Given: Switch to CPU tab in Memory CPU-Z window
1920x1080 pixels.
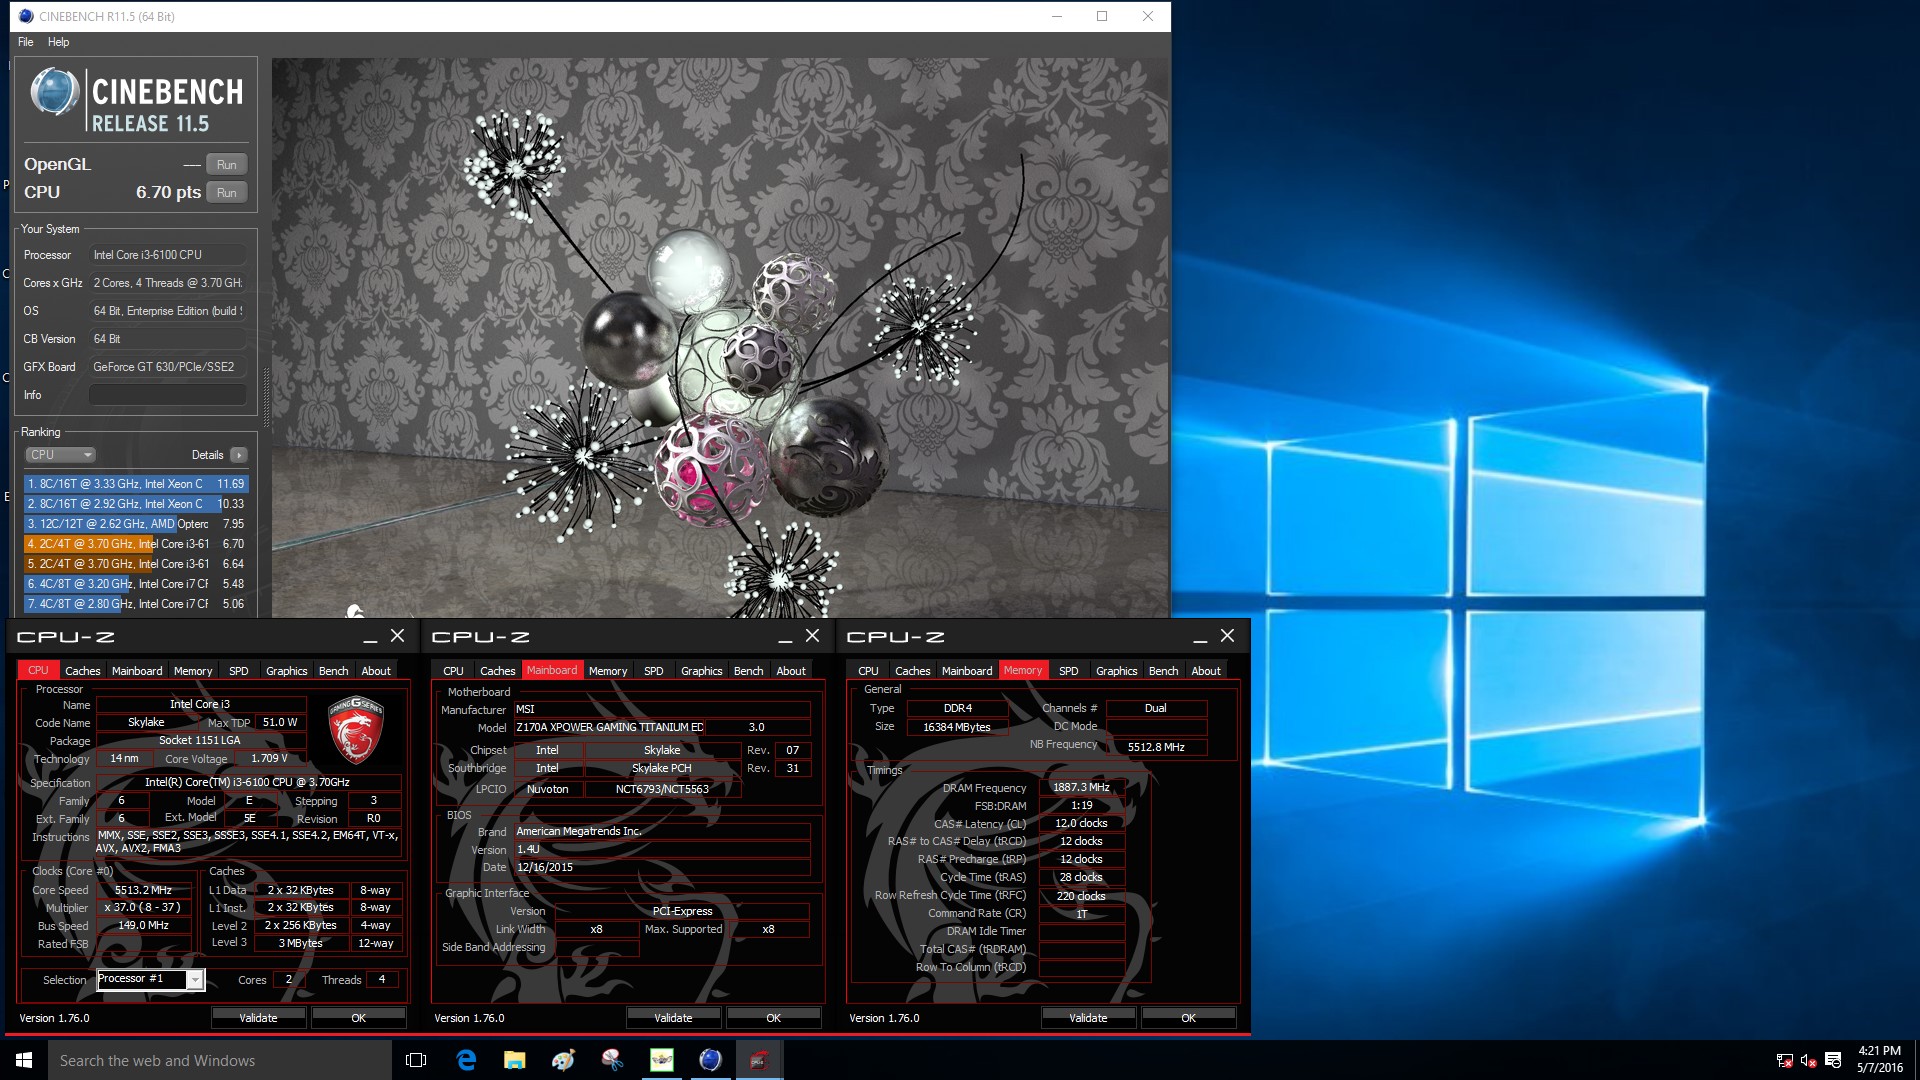Looking at the screenshot, I should [868, 671].
